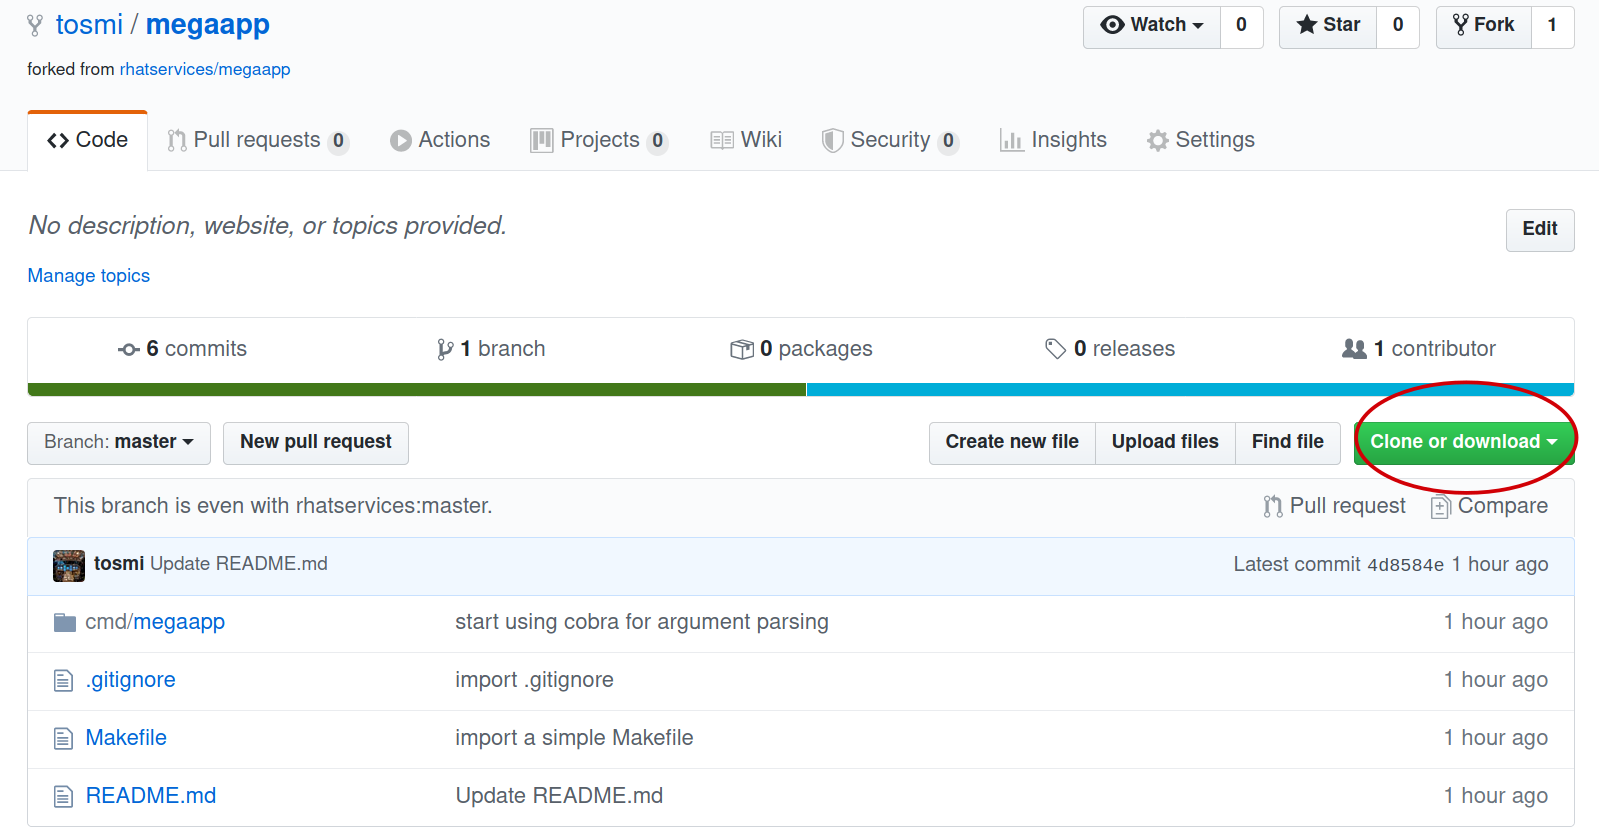This screenshot has width=1599, height=840.
Task: Switch to the Pull requests tab
Action: 257,141
